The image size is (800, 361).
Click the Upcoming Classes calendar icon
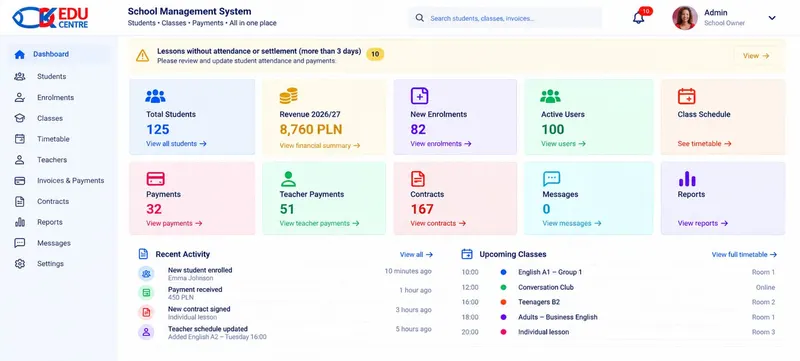(x=466, y=254)
